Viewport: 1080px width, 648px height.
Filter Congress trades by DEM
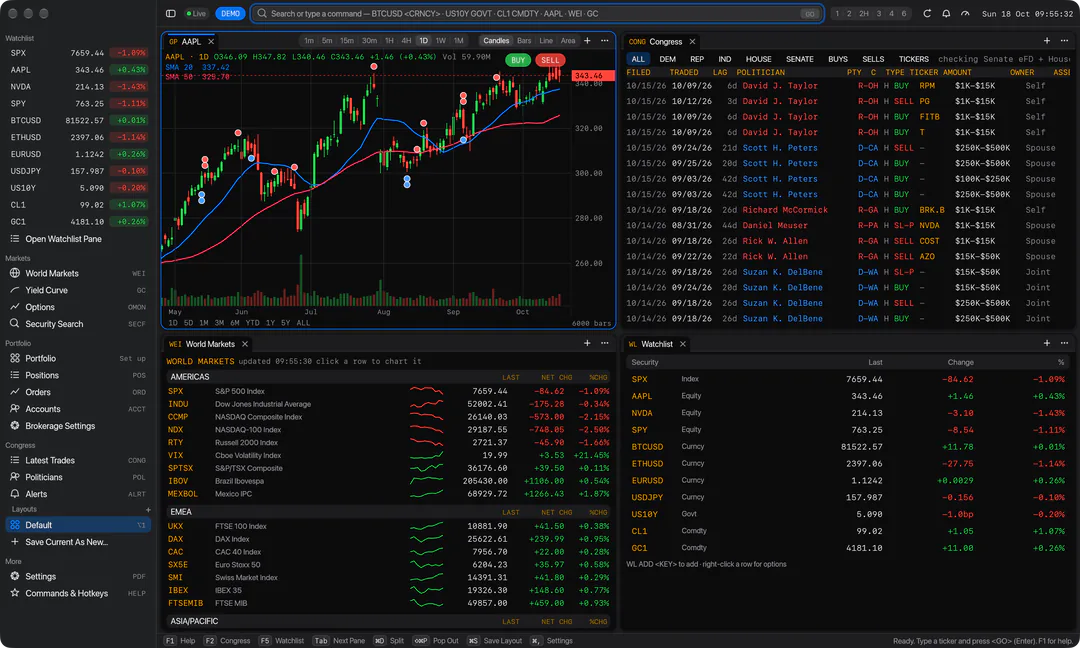pyautogui.click(x=667, y=59)
